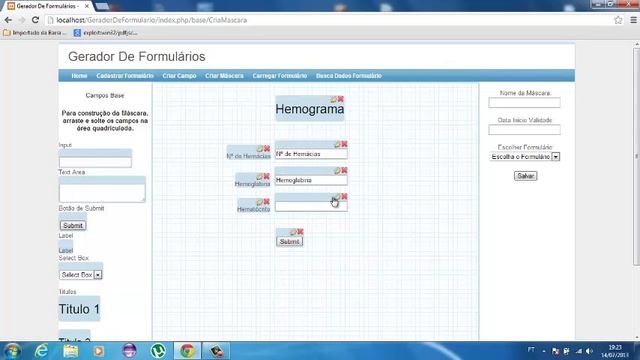
Task: Edit the Hematócrito label
Action: coord(259,202)
